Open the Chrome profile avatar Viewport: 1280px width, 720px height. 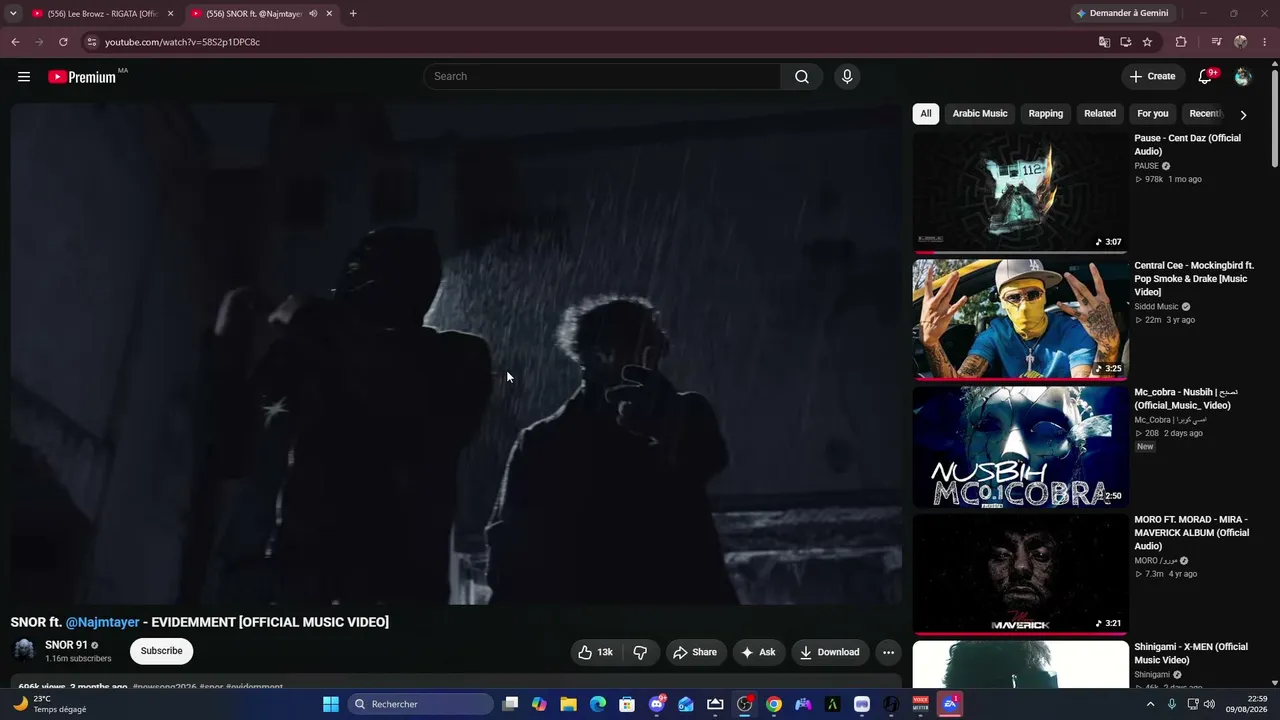tap(1241, 42)
